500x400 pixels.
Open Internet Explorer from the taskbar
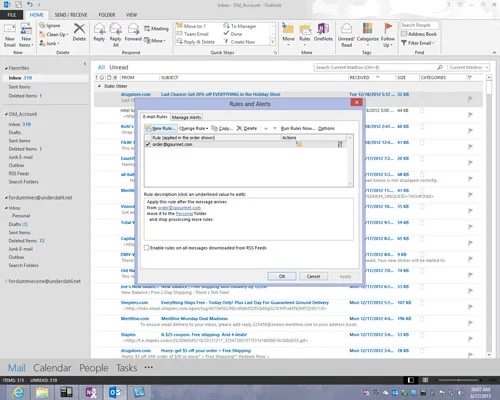(x=18, y=392)
